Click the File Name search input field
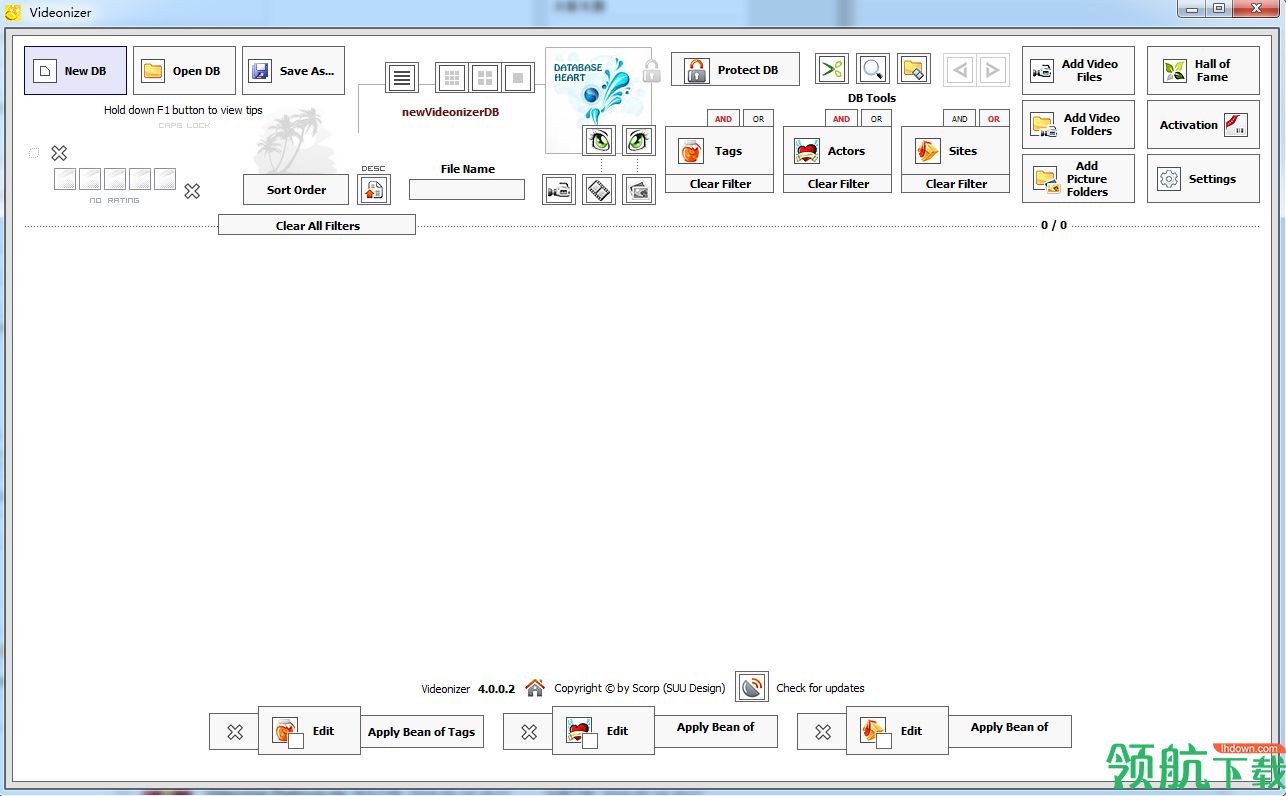The width and height of the screenshot is (1286, 796). click(467, 189)
